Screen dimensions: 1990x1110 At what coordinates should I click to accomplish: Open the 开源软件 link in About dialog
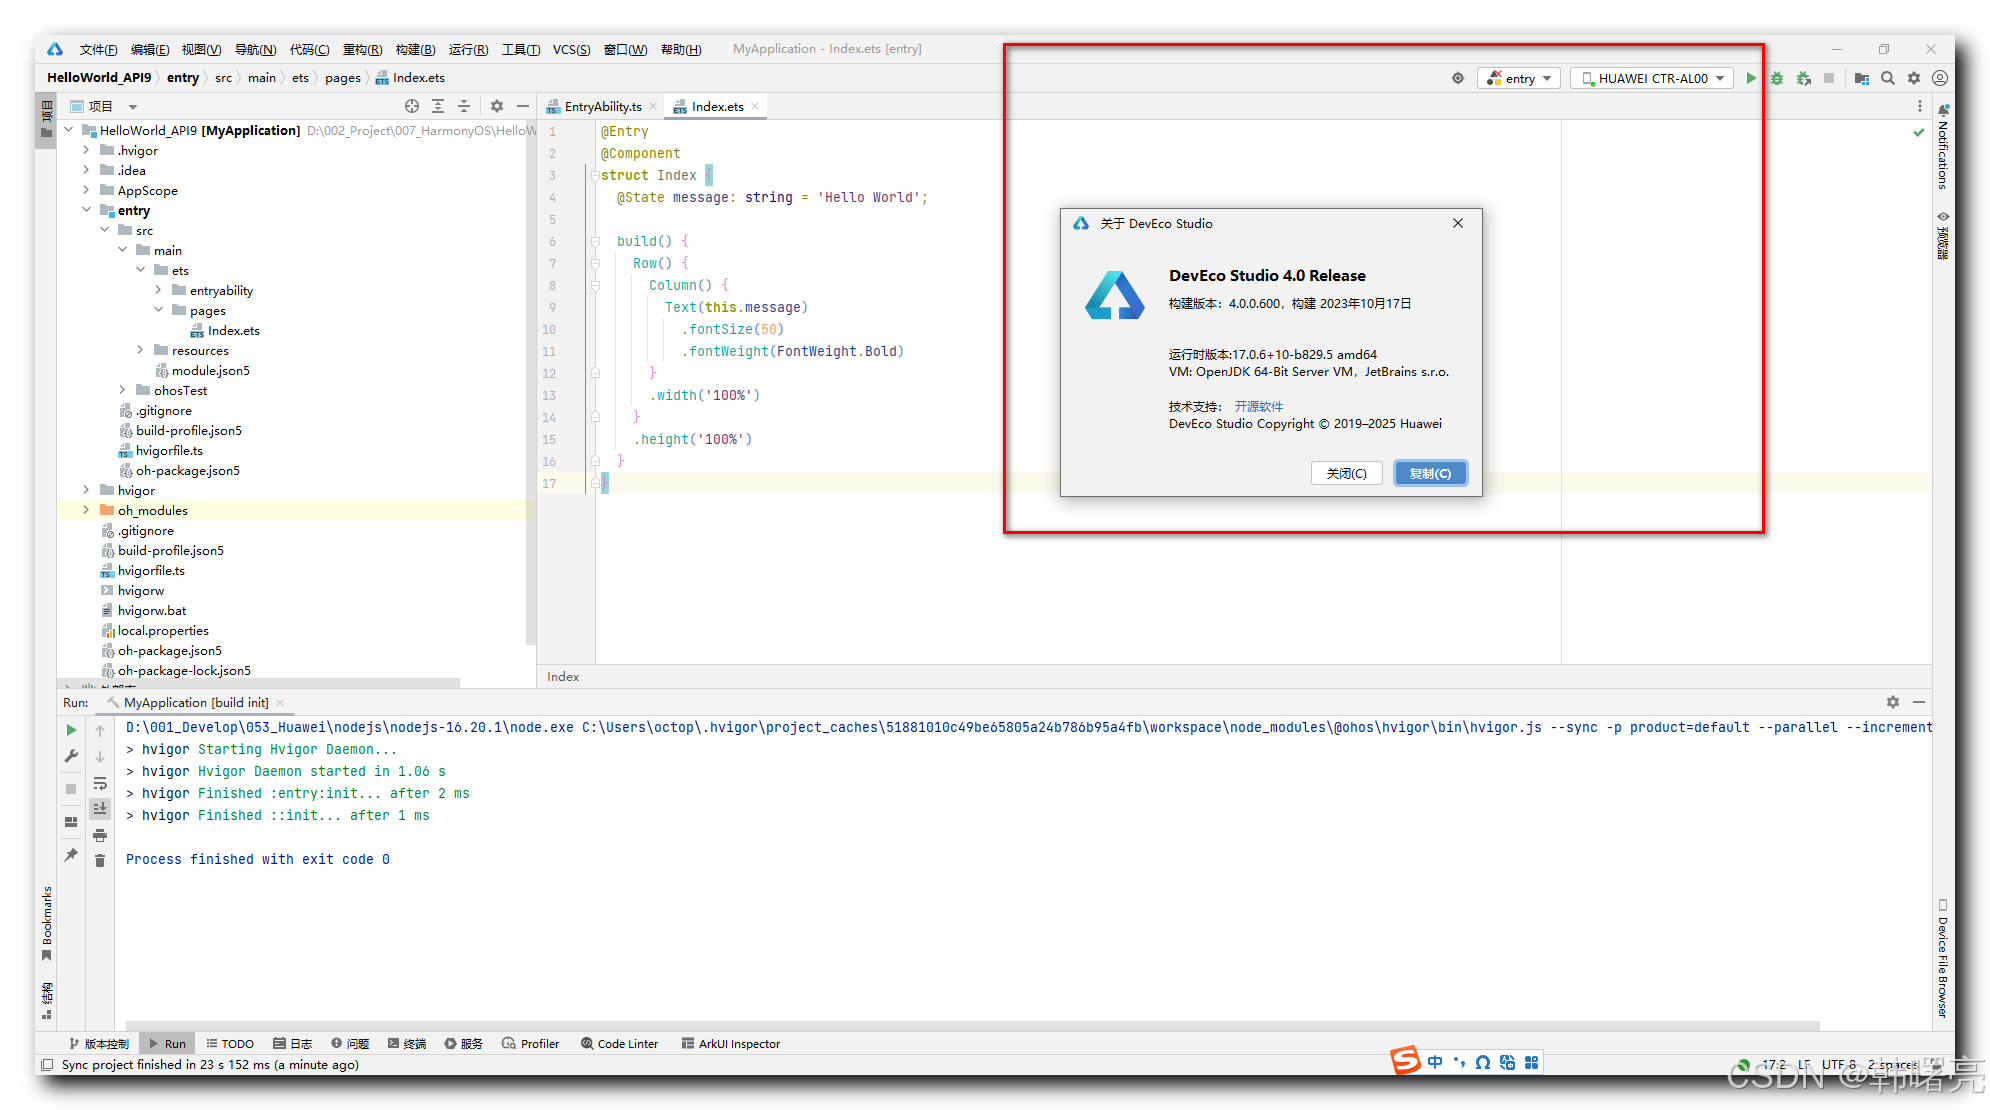pyautogui.click(x=1258, y=406)
